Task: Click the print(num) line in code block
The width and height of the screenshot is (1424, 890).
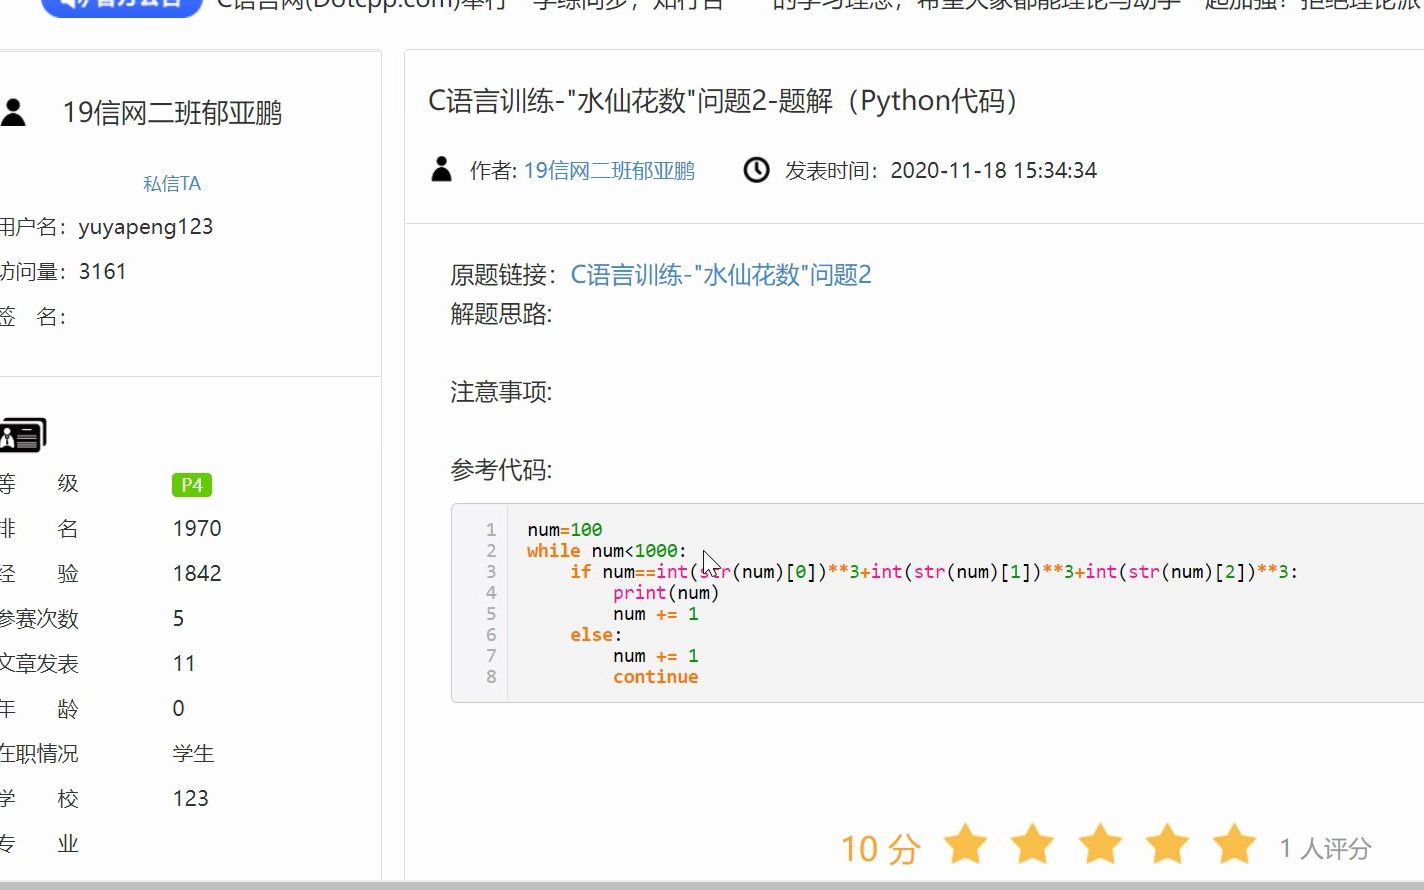Action: 666,593
